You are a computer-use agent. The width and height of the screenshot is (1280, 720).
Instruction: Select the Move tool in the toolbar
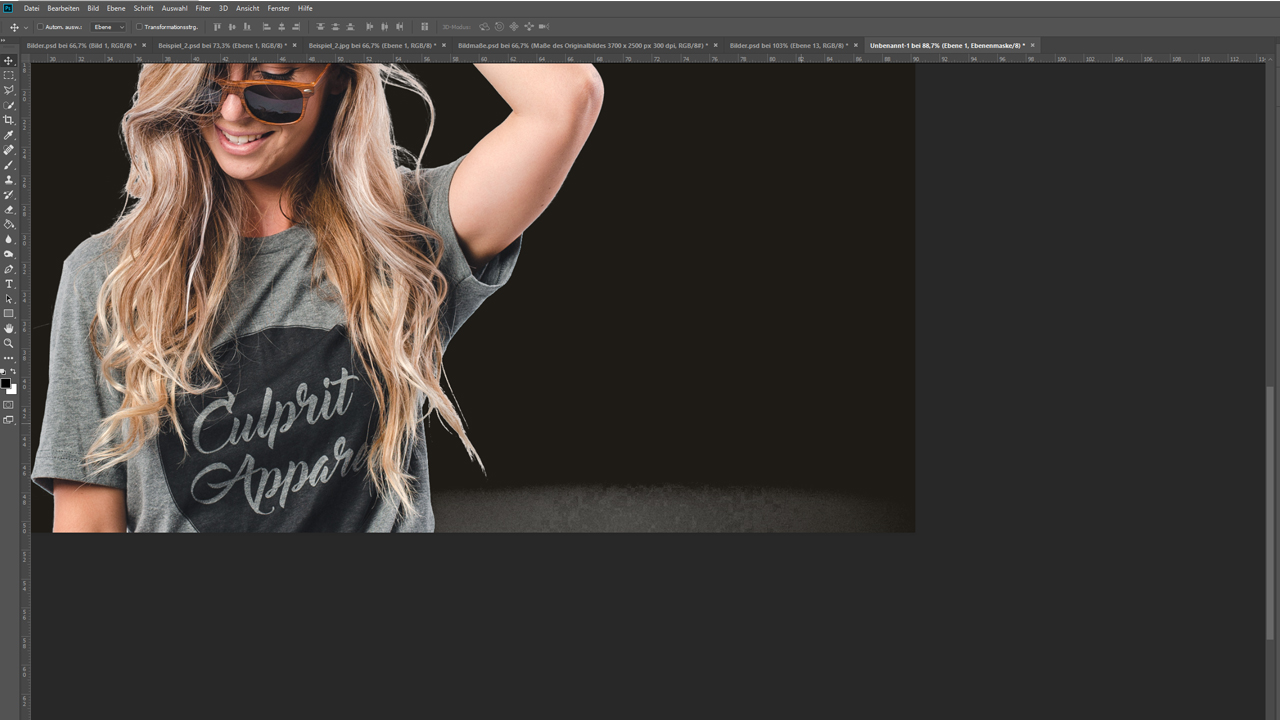[9, 60]
